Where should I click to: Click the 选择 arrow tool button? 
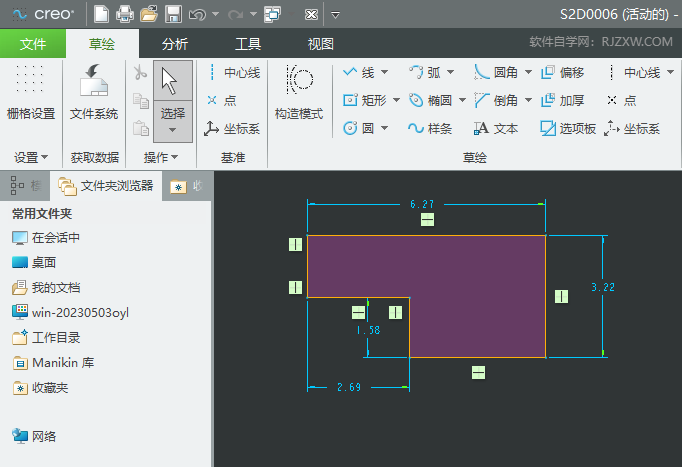click(173, 81)
